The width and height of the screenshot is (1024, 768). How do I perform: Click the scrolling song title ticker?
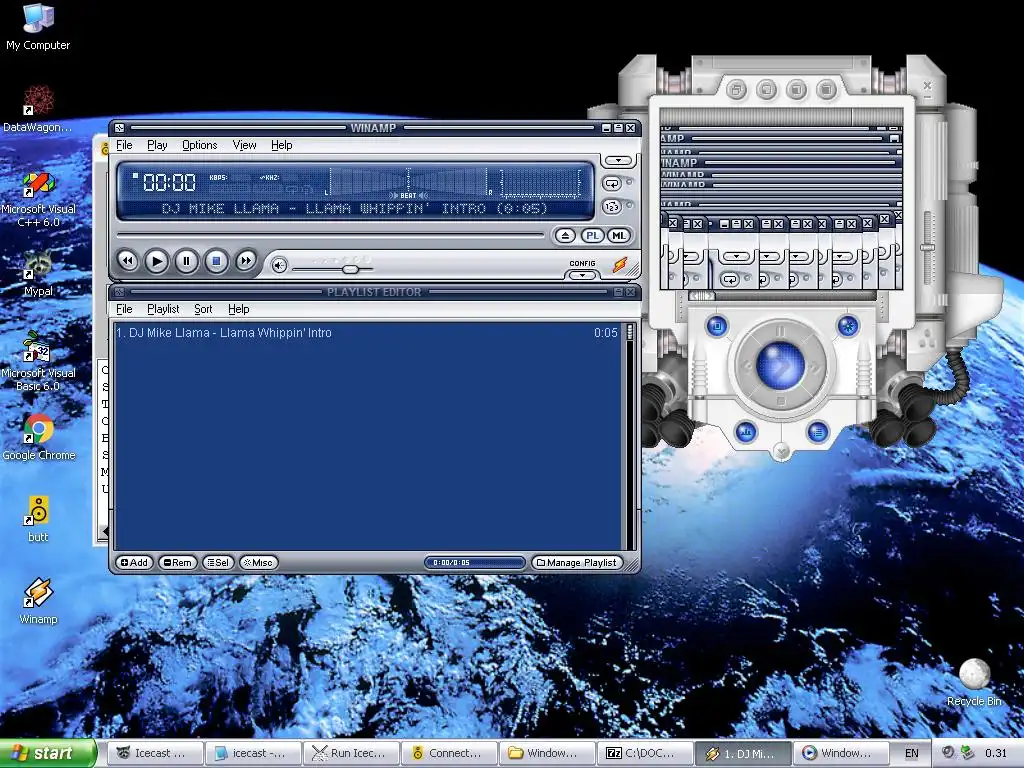coord(355,209)
